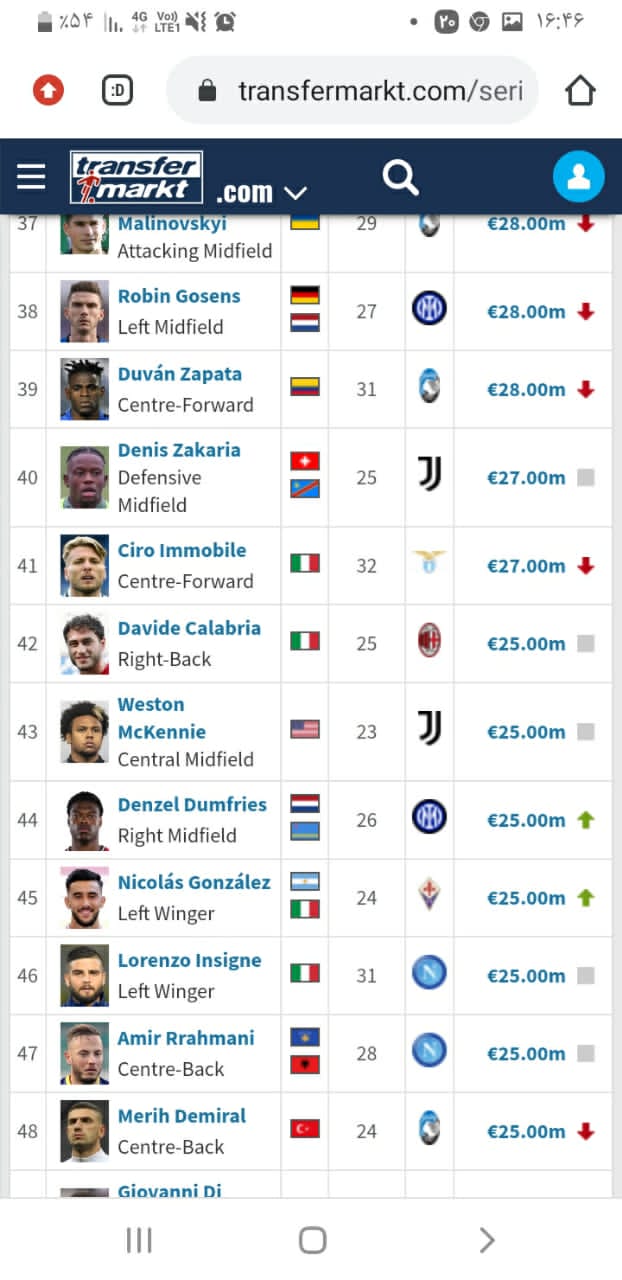
Task: Click Inter club crest for Robin Gosens
Action: tap(429, 310)
